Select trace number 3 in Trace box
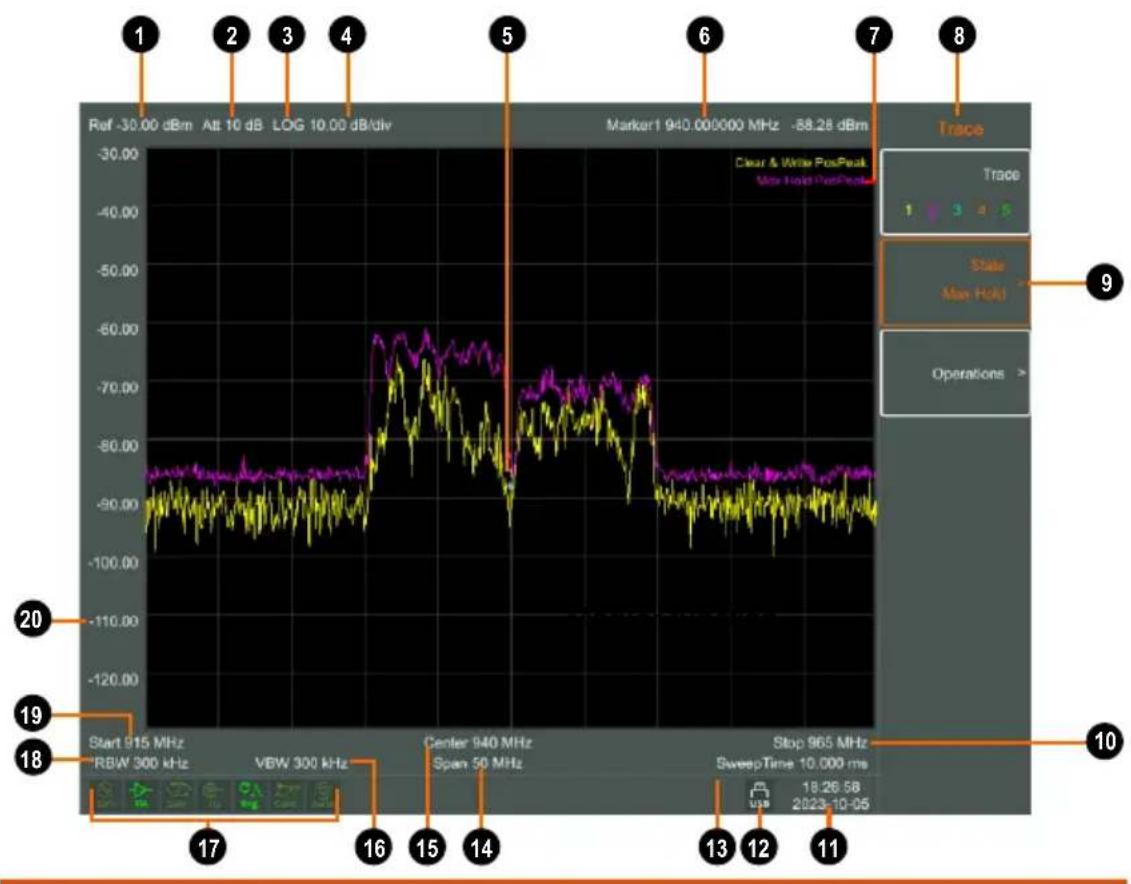Viewport: 1131px width, 884px height. 957,210
